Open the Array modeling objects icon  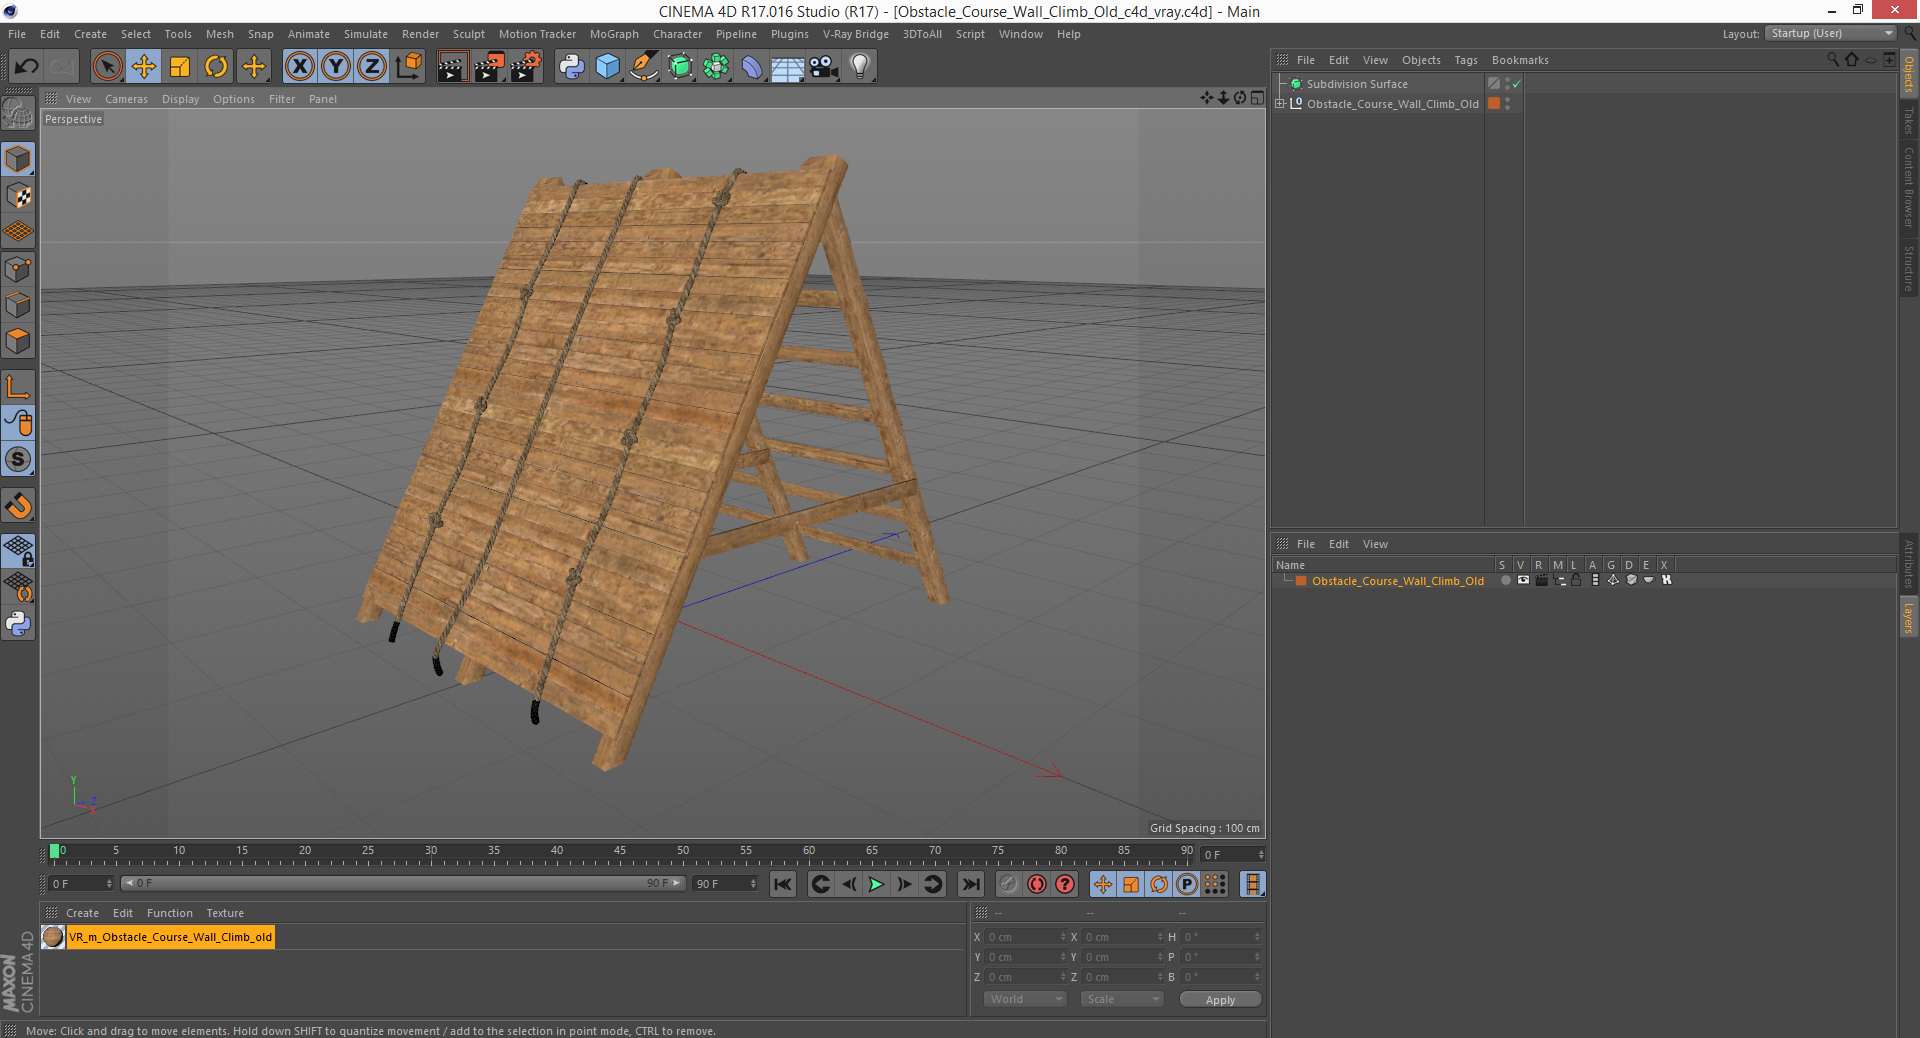click(716, 67)
